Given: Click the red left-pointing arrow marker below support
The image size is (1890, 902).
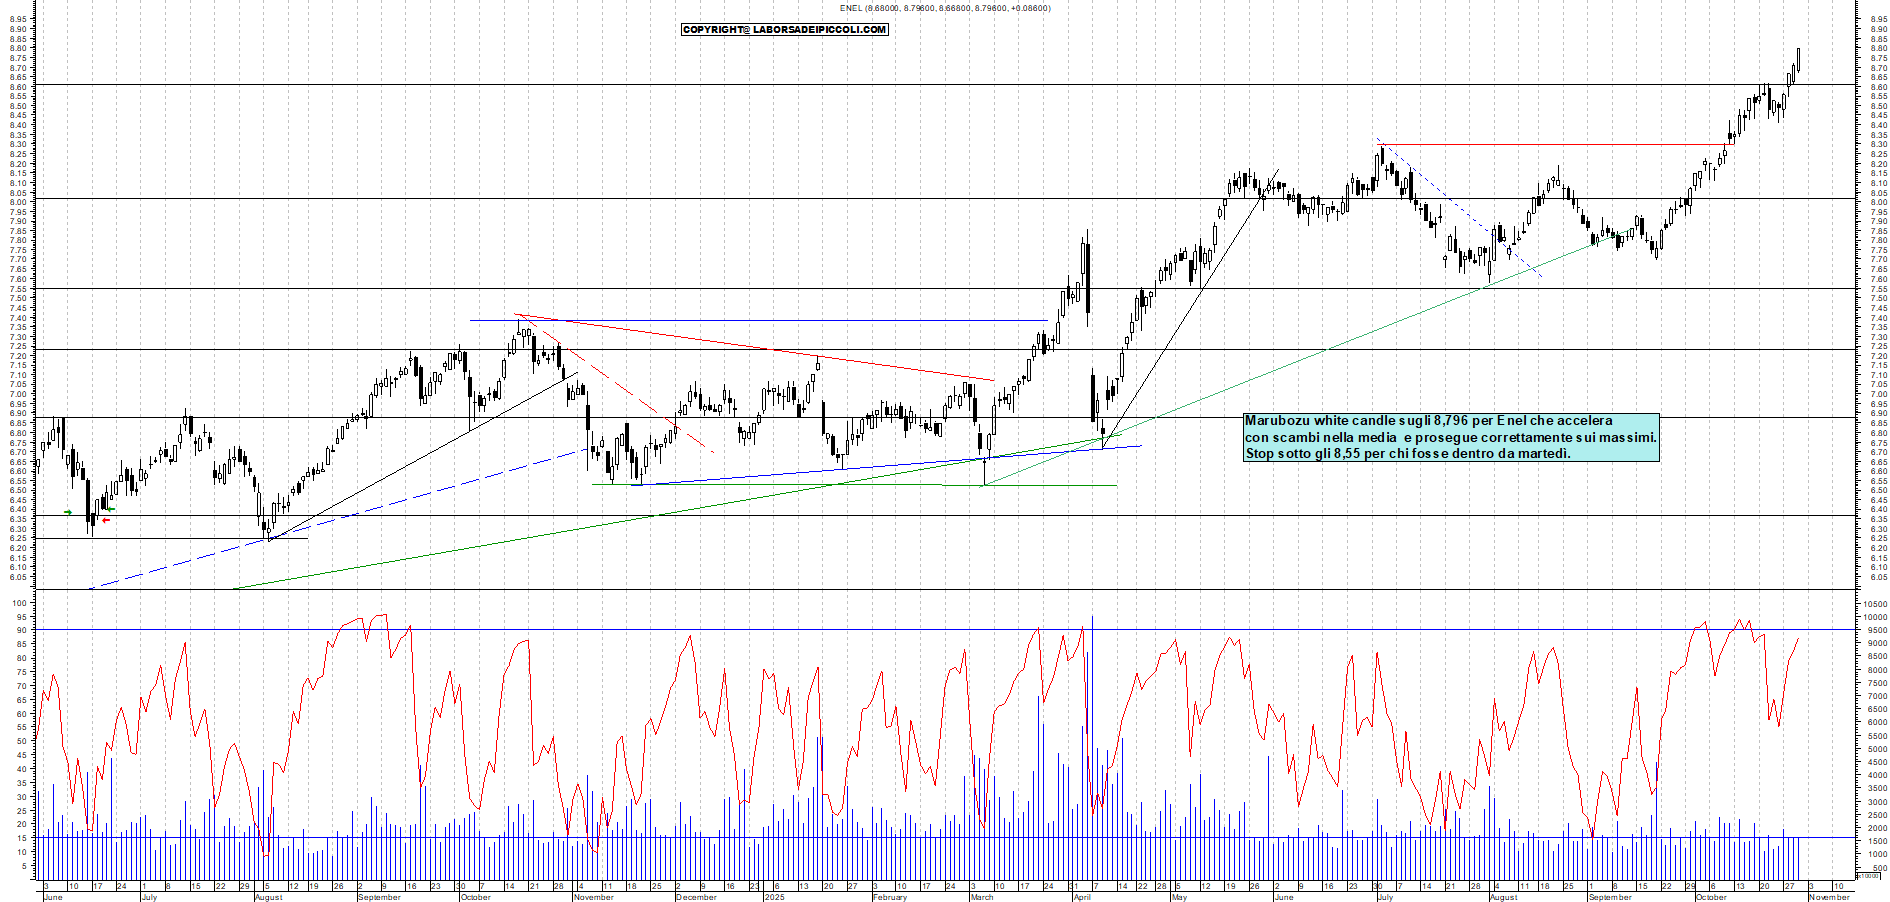Looking at the screenshot, I should 106,520.
